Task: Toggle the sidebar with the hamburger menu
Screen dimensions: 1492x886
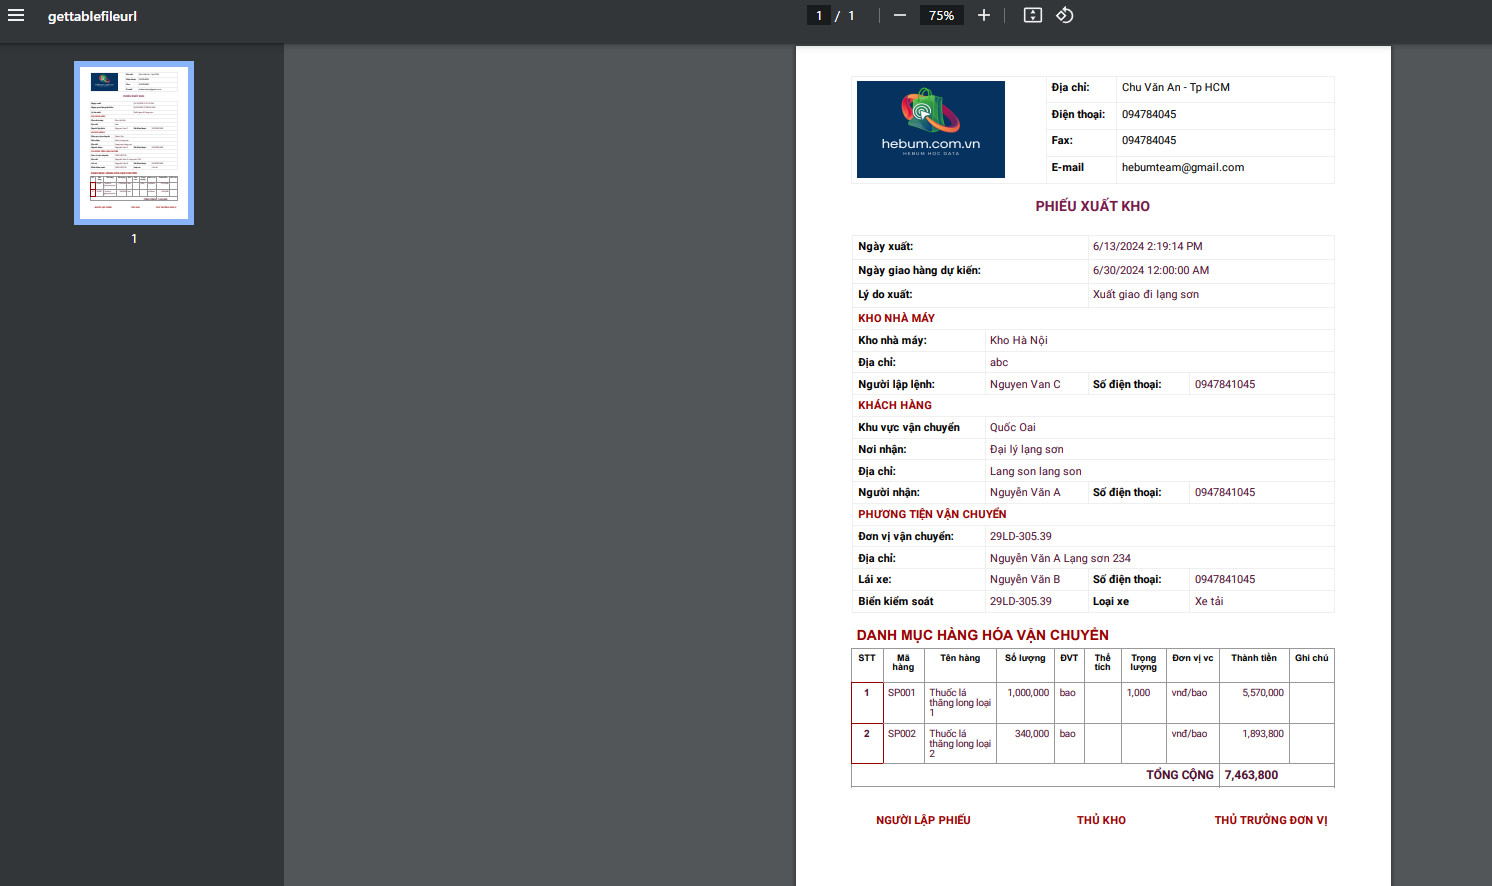Action: pos(16,15)
